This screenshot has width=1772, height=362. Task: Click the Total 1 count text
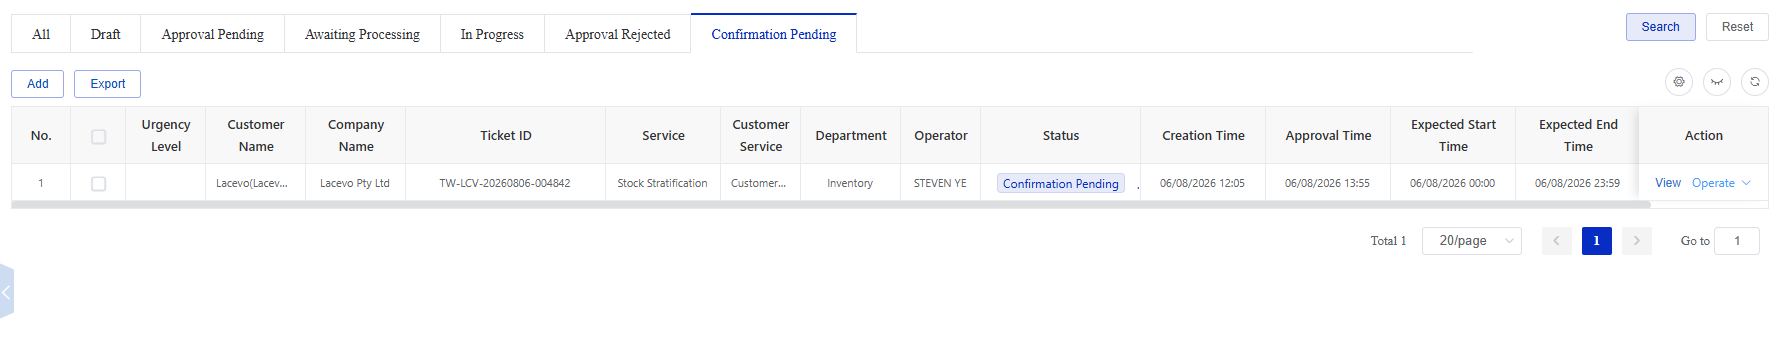click(1388, 241)
